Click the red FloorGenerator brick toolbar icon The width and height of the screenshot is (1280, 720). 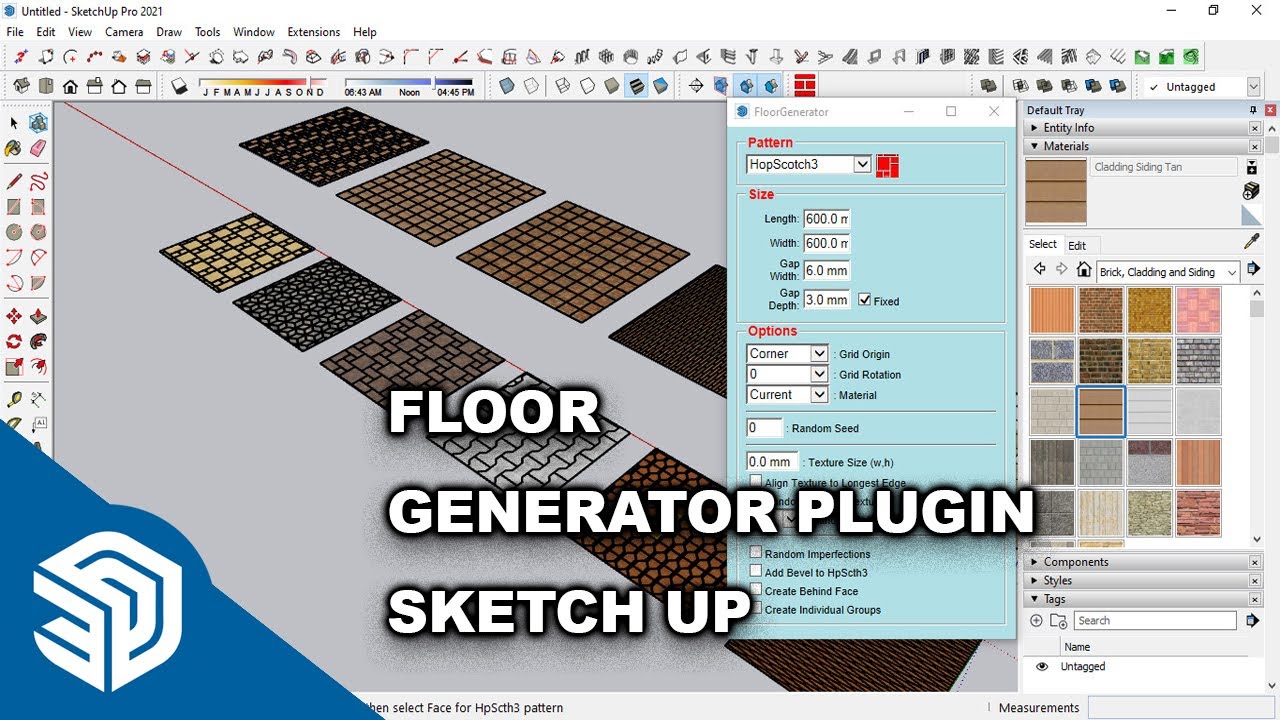point(805,86)
